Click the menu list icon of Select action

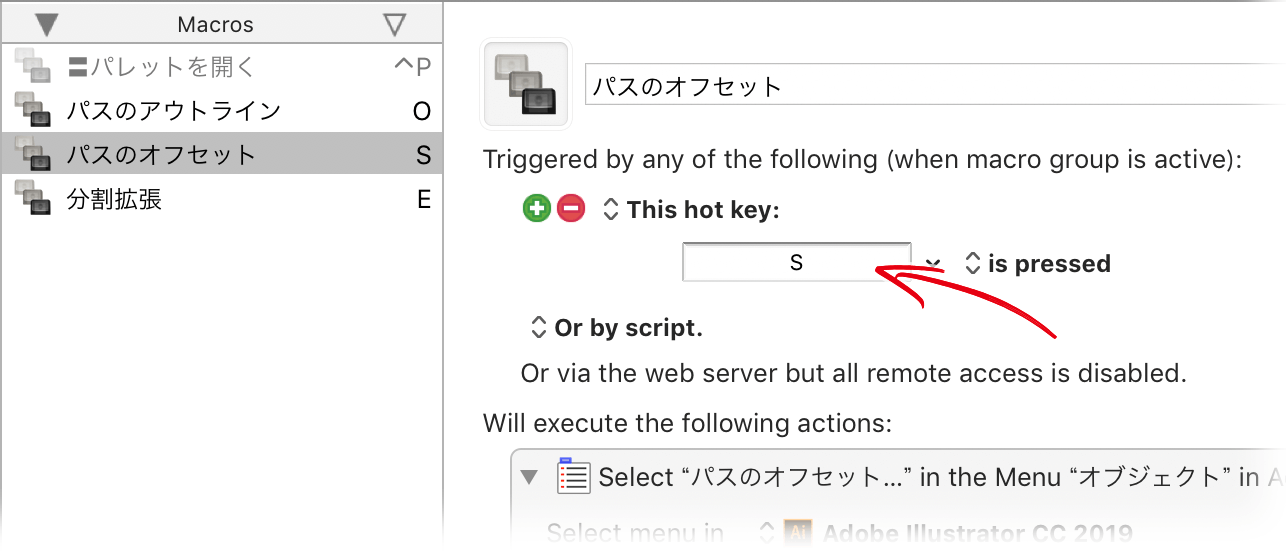573,476
